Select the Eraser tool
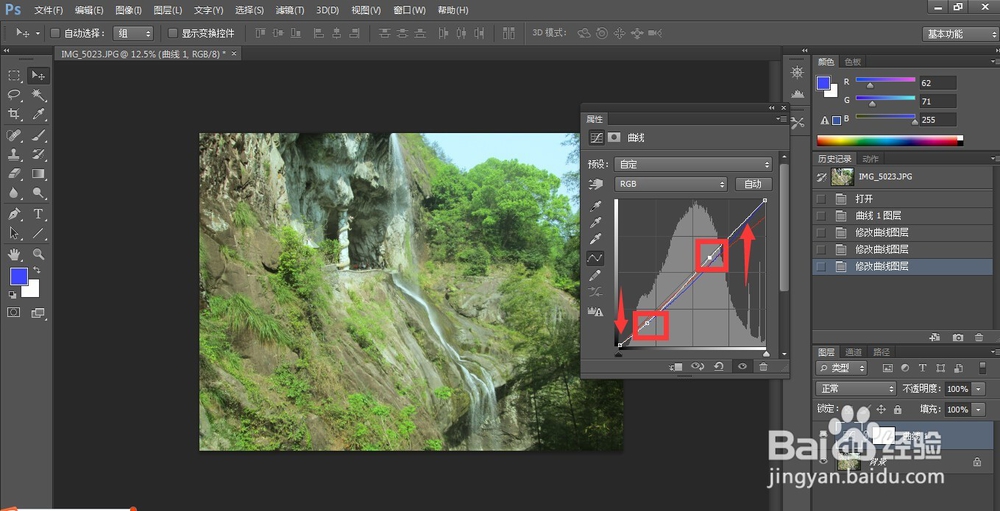Viewport: 1000px width, 511px height. (x=13, y=174)
